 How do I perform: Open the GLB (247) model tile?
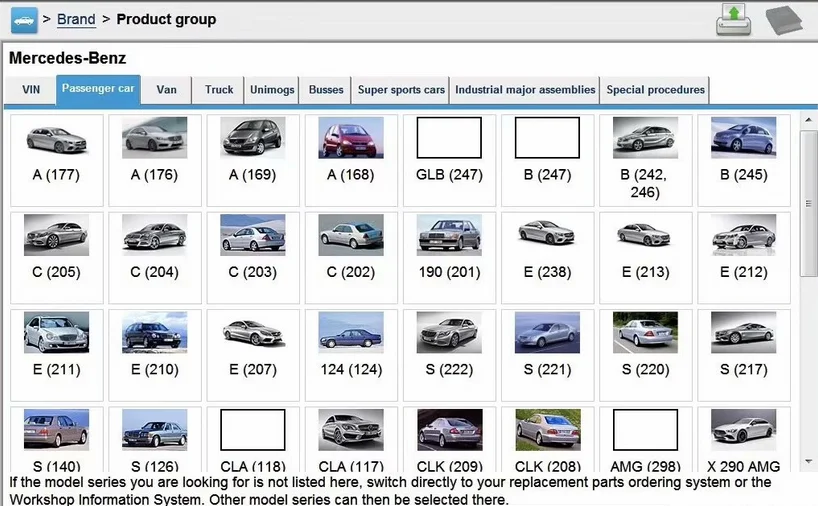click(x=449, y=160)
